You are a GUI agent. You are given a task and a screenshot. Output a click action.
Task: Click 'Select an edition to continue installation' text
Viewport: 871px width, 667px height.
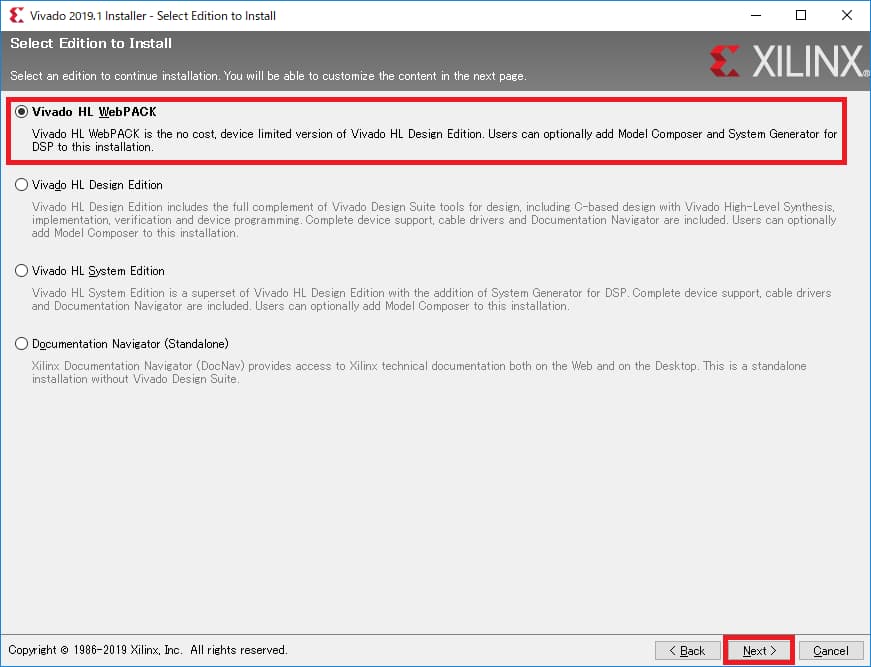pos(268,76)
